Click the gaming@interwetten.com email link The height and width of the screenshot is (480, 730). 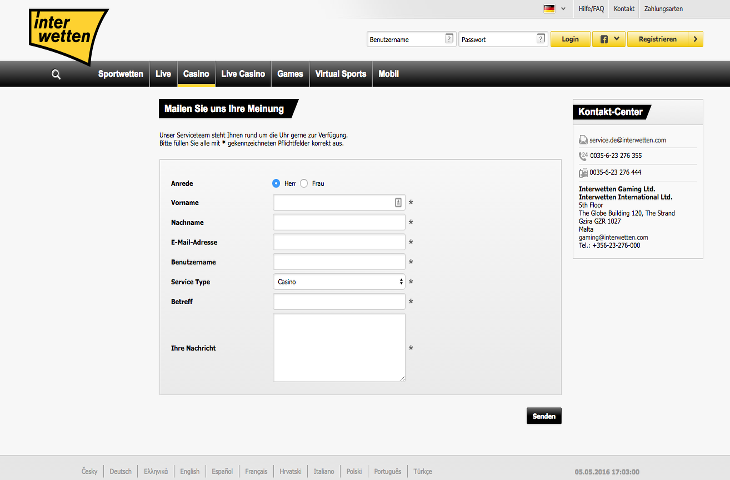pos(613,237)
